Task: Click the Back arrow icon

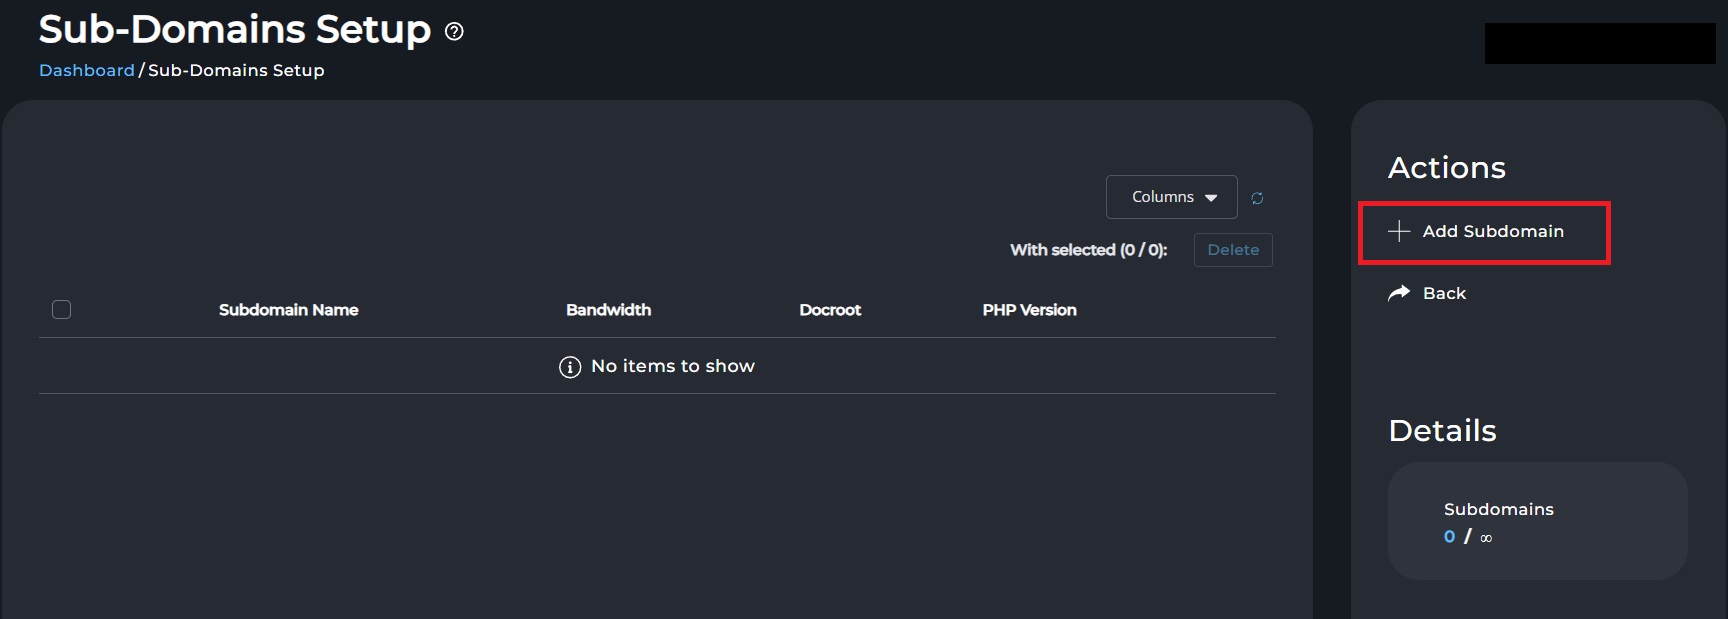Action: click(1399, 293)
